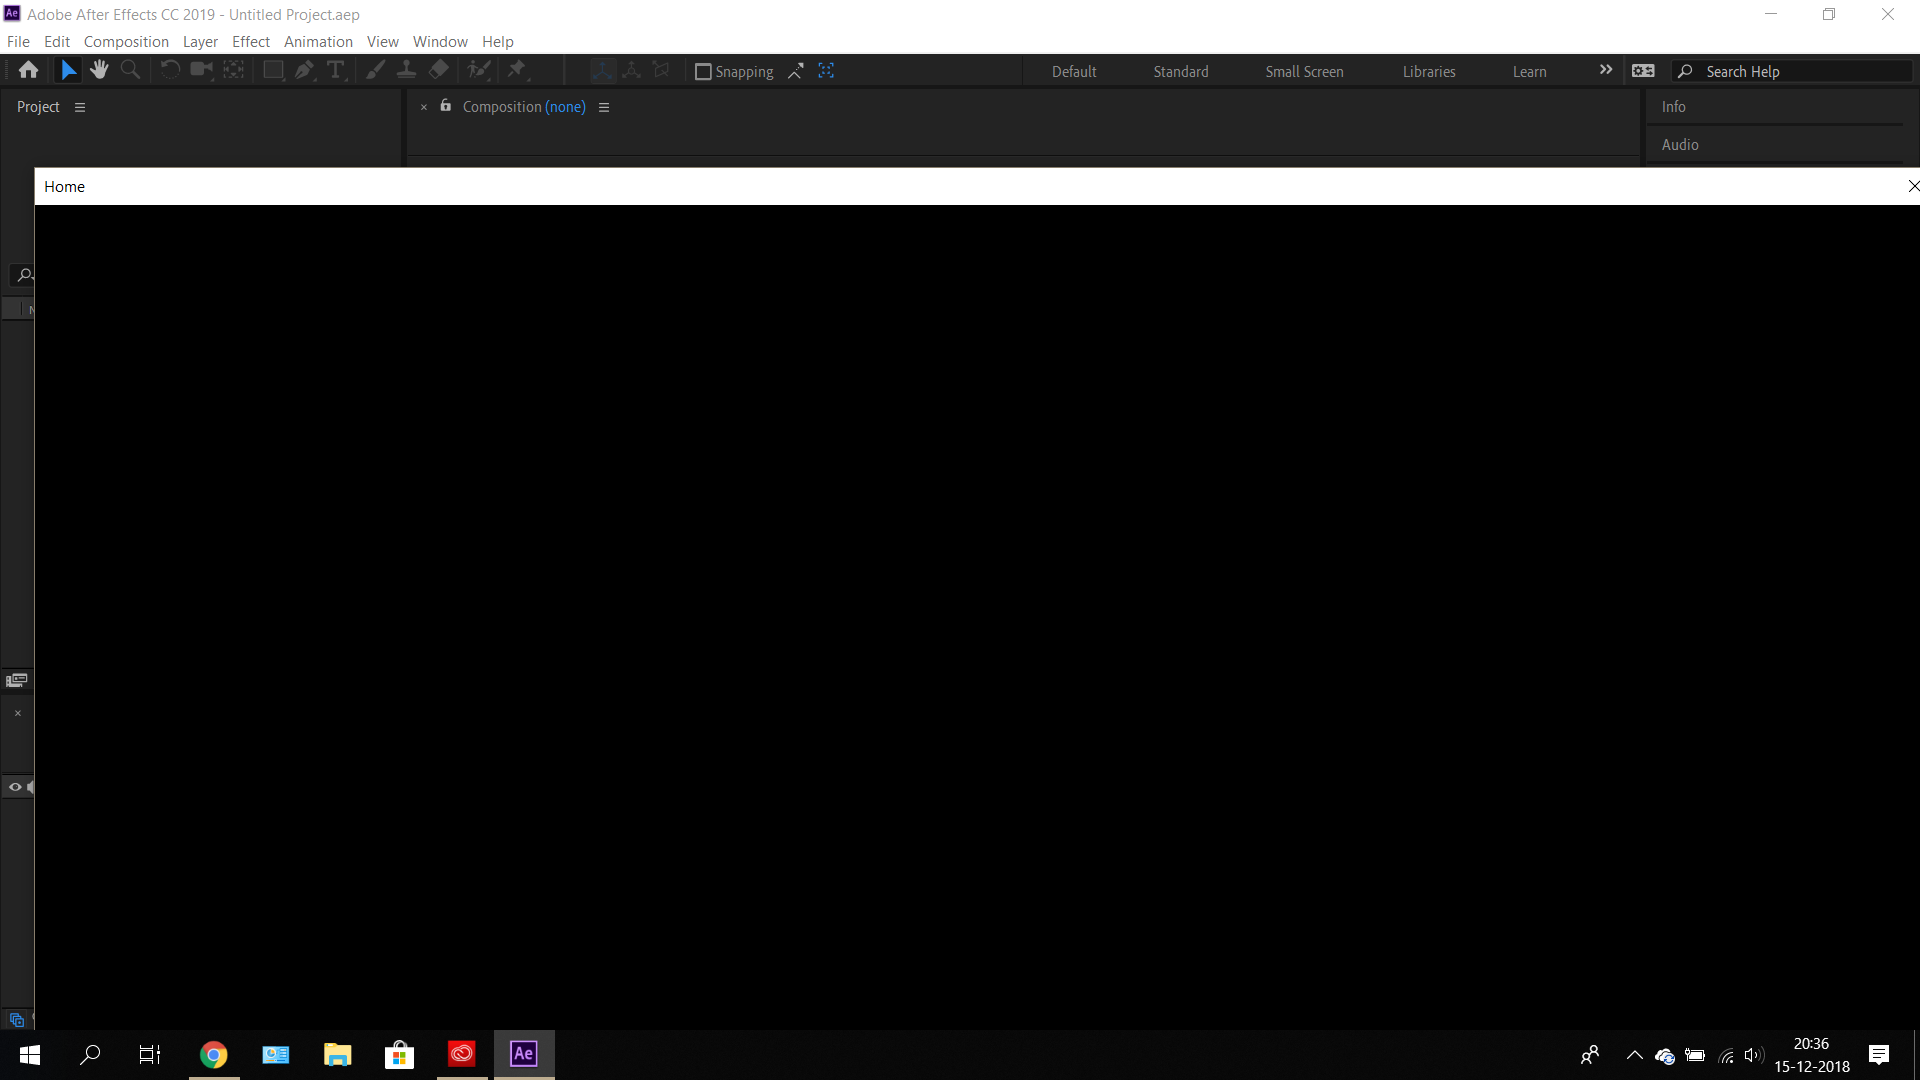This screenshot has width=1920, height=1080.
Task: Select the Puppet Pin tool
Action: [x=518, y=70]
